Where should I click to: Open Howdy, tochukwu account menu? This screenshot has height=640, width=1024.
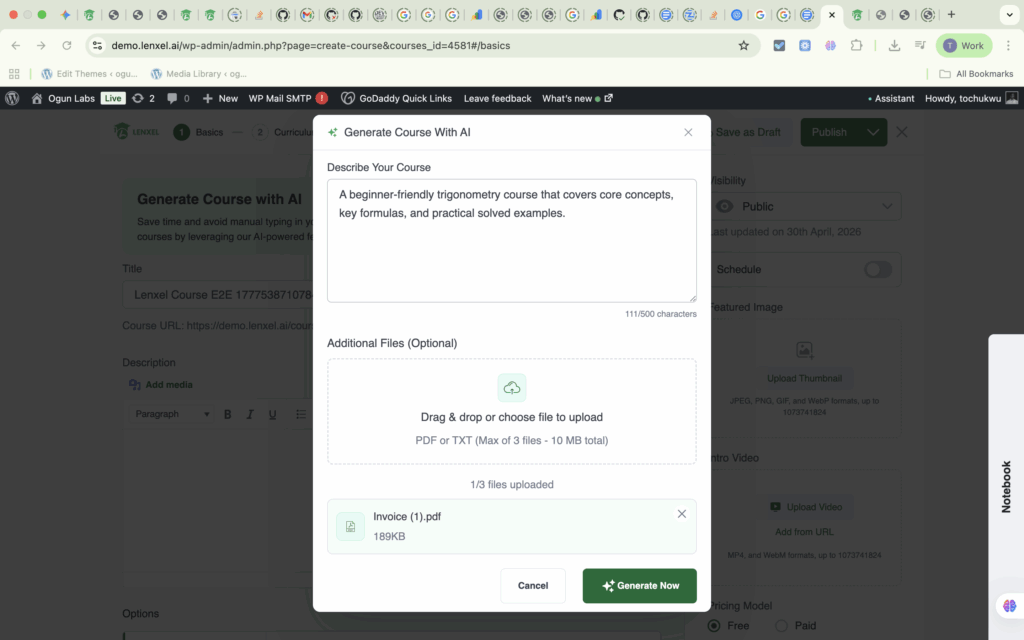pyautogui.click(x=971, y=98)
